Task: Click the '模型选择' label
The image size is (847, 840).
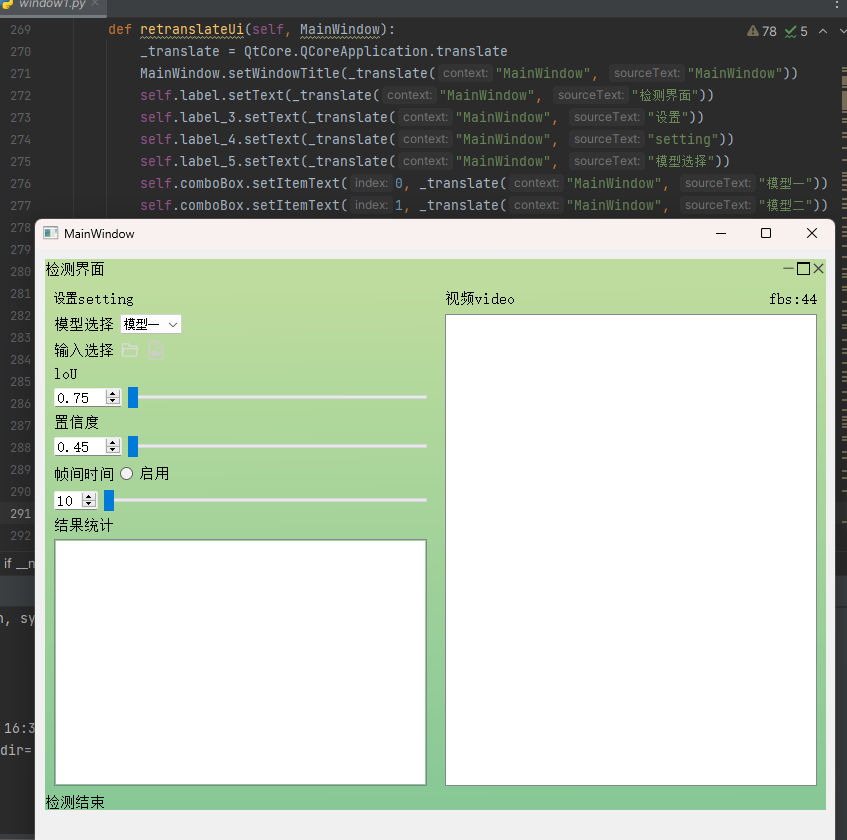Action: click(84, 324)
